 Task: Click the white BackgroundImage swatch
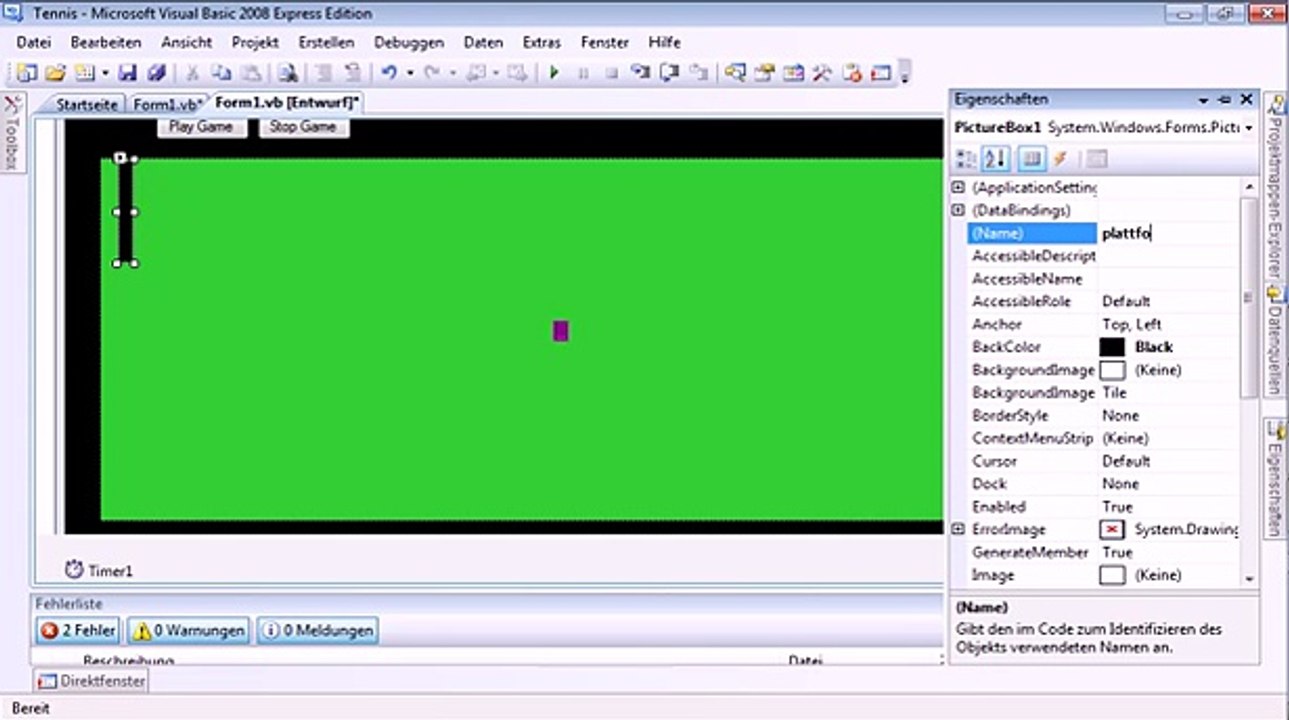coord(1112,370)
